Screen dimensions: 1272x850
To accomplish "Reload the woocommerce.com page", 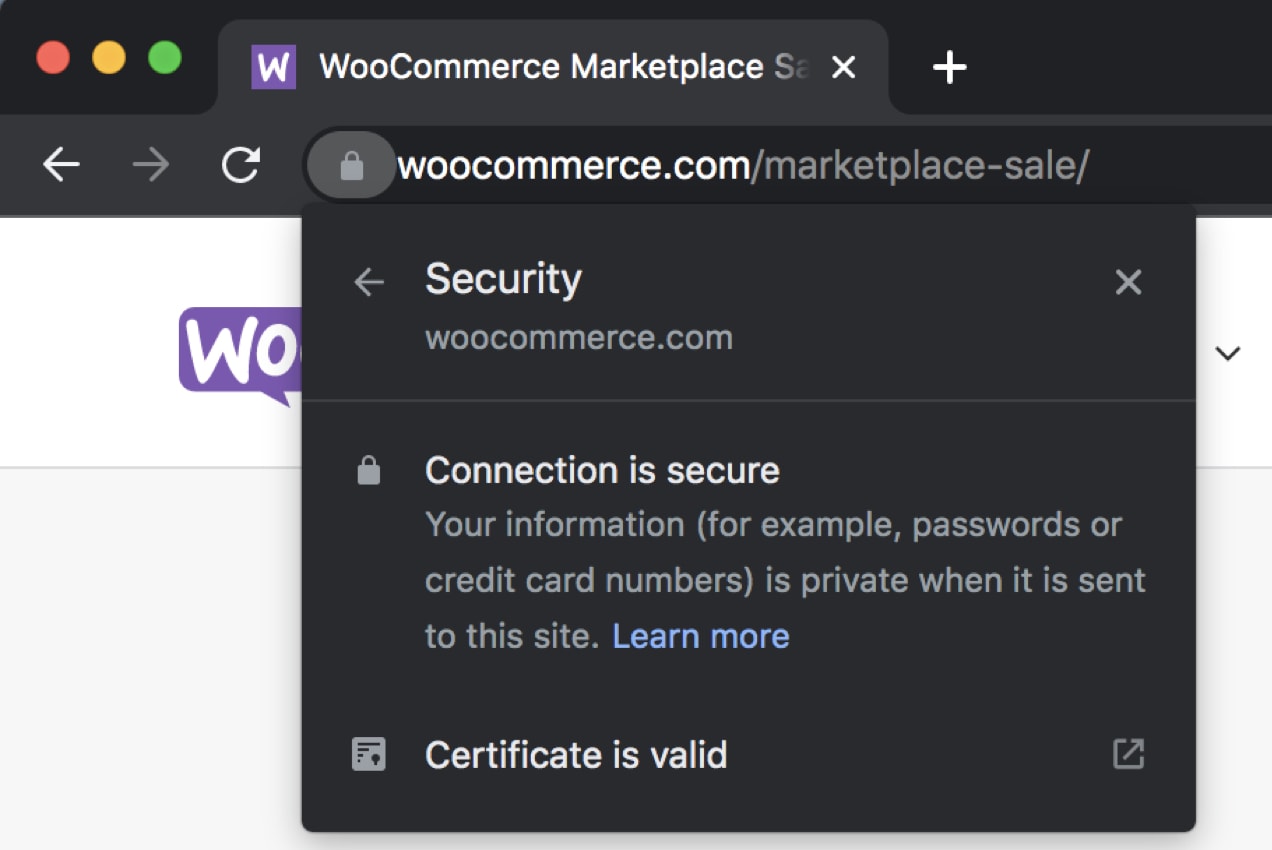I will click(x=240, y=165).
